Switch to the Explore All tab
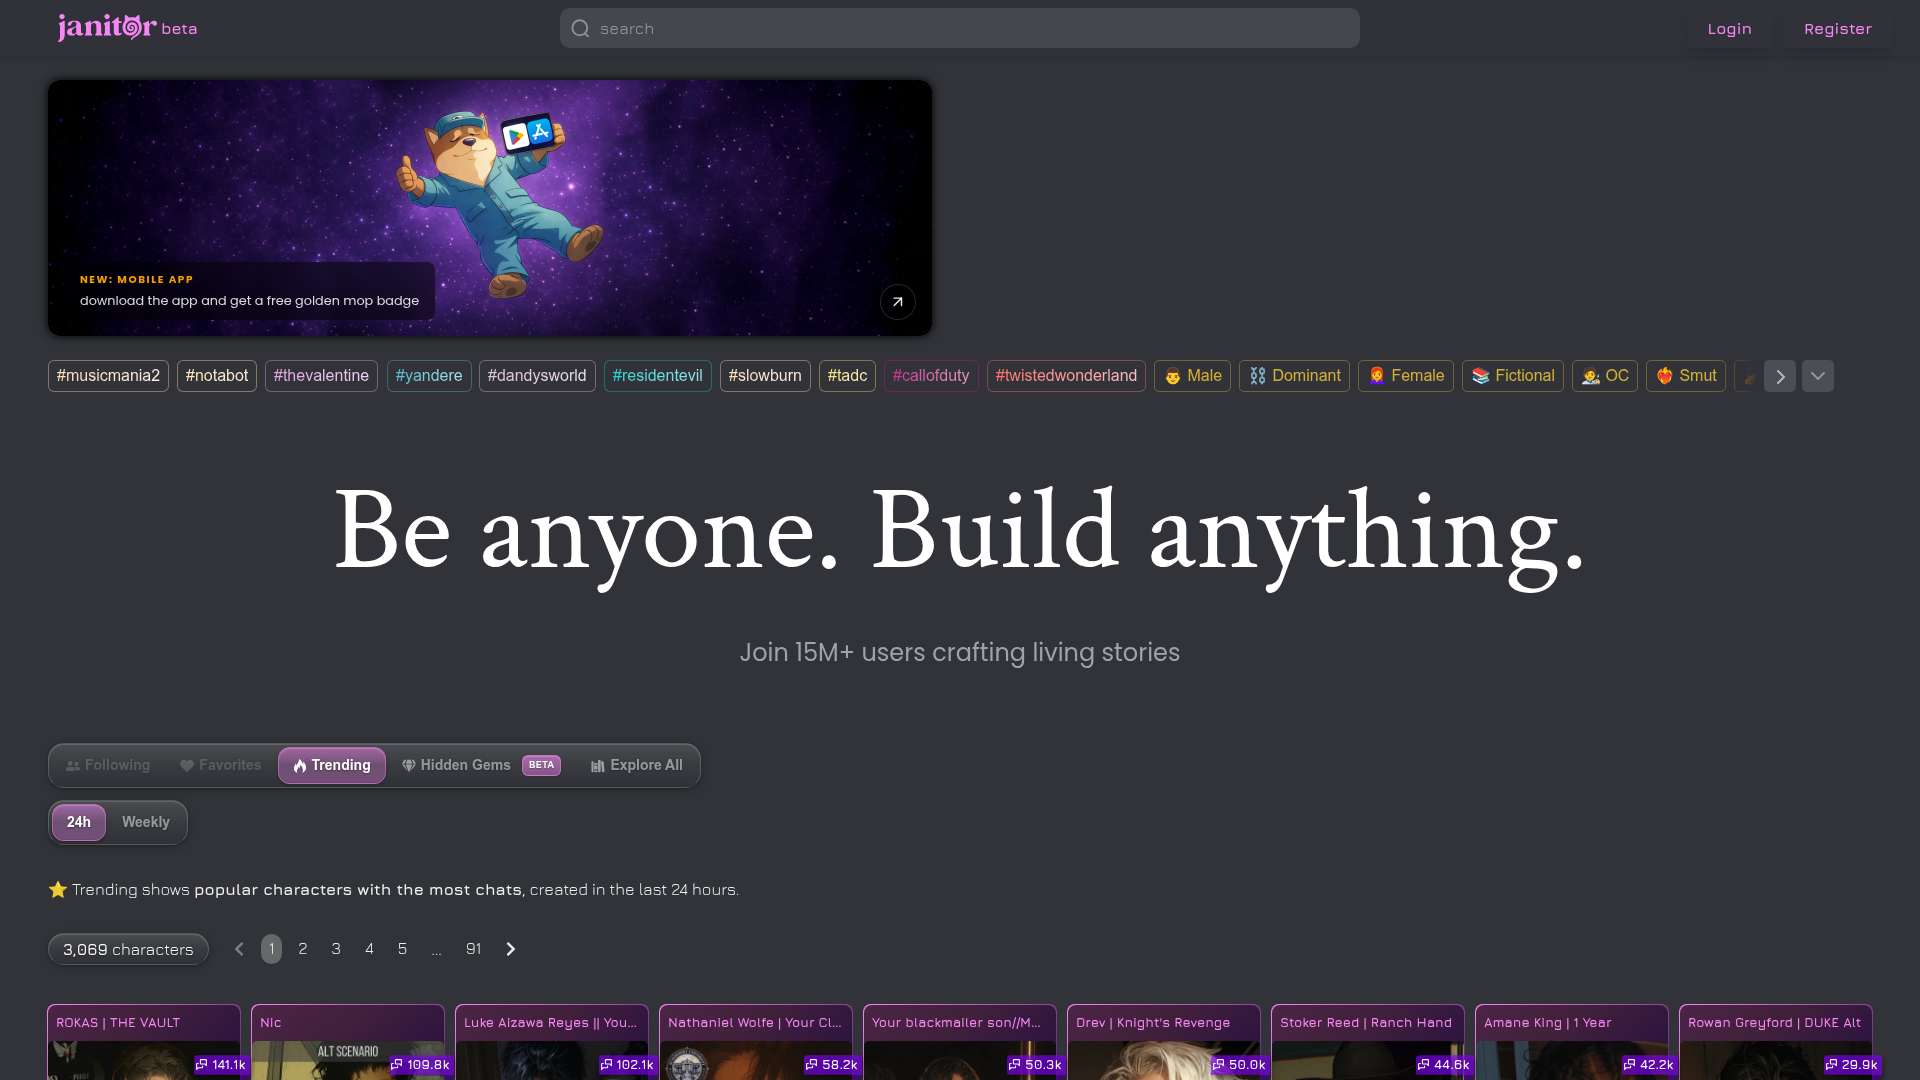Image resolution: width=1920 pixels, height=1080 pixels. (x=636, y=765)
